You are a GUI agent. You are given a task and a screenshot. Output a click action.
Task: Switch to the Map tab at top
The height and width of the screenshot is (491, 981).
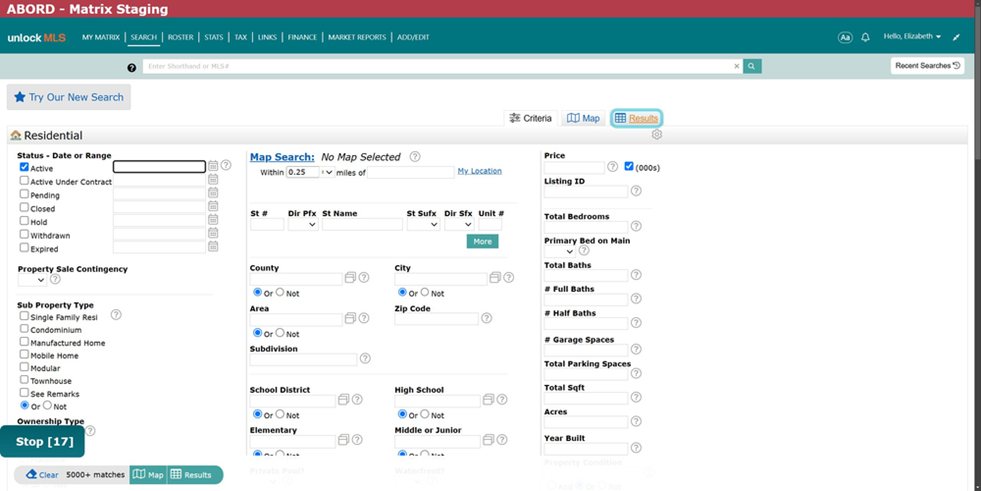(583, 118)
